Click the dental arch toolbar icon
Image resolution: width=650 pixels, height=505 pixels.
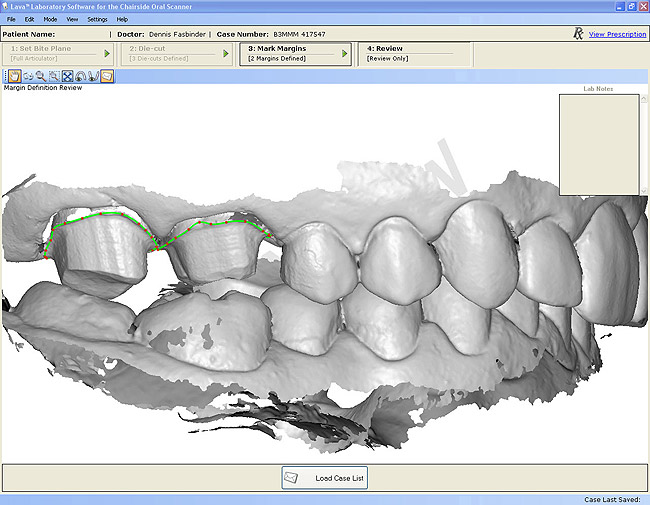tap(93, 76)
